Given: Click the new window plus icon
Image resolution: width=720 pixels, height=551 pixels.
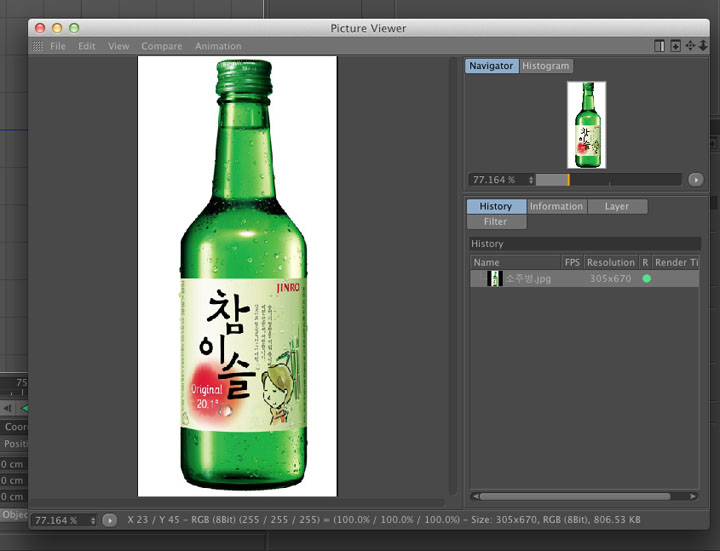Looking at the screenshot, I should pos(675,46).
